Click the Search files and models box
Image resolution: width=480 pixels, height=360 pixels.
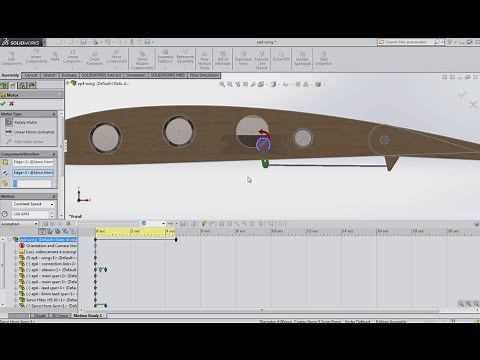410,42
